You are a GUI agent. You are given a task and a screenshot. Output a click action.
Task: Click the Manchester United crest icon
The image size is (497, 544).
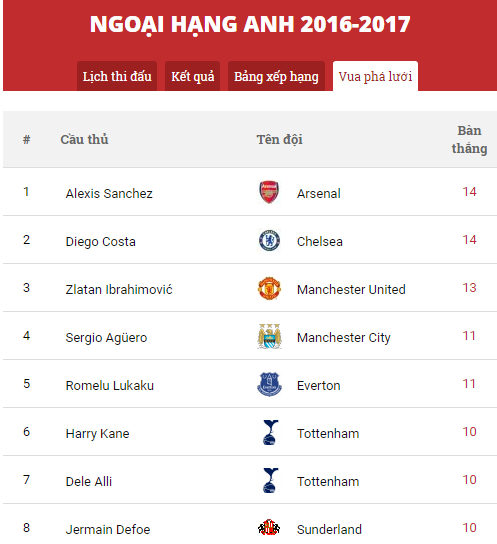[x=269, y=288]
